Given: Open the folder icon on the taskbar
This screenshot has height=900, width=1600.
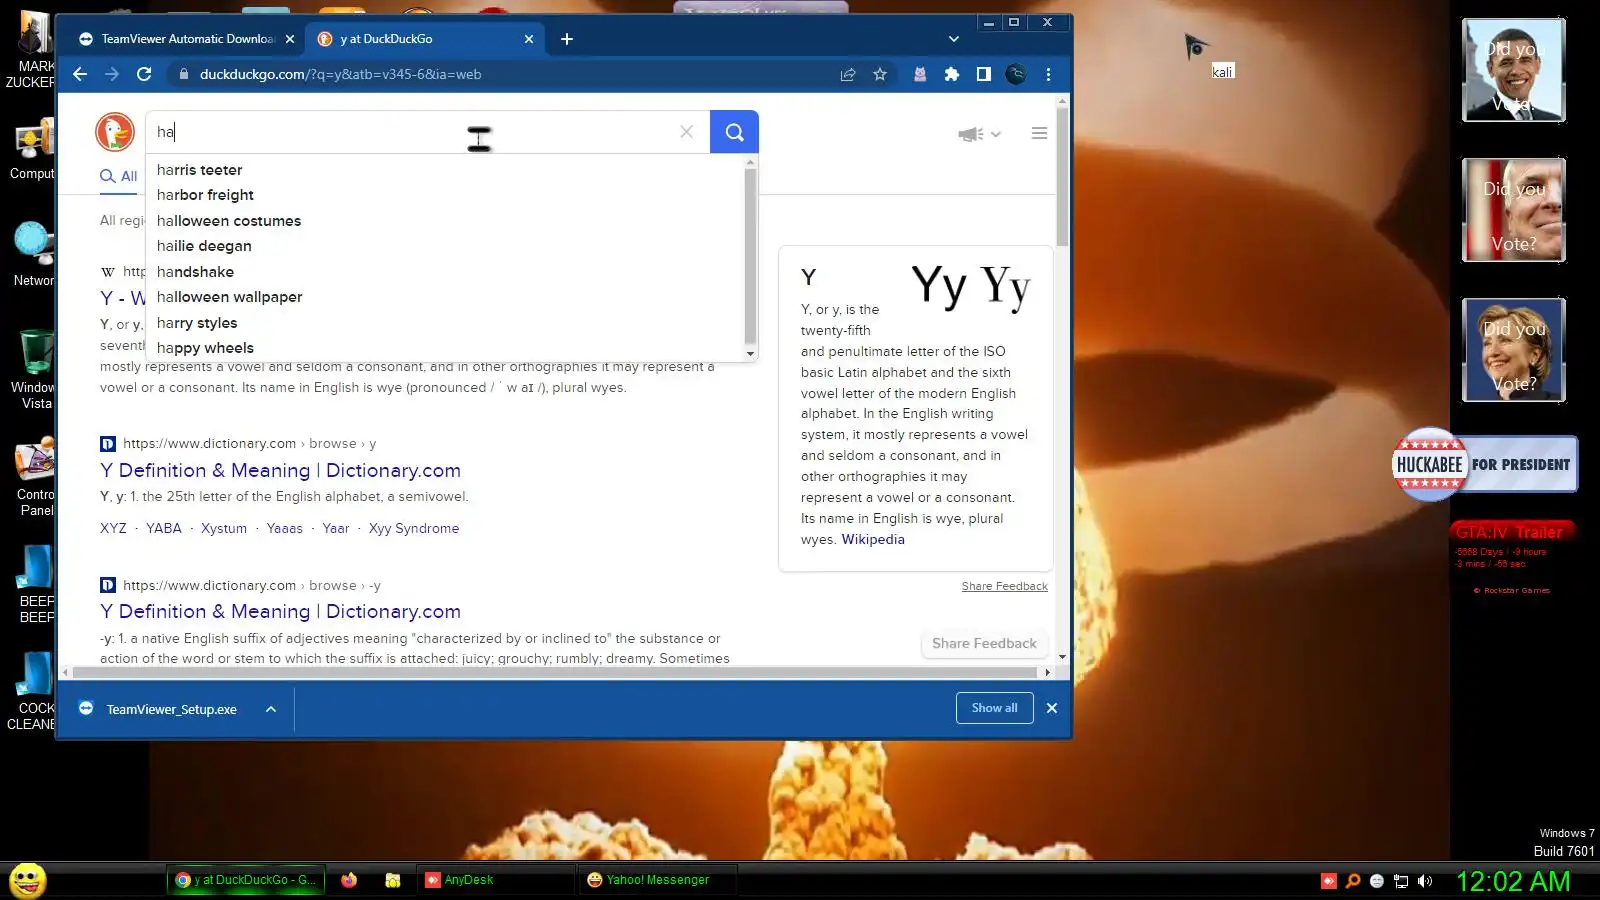Looking at the screenshot, I should (393, 880).
